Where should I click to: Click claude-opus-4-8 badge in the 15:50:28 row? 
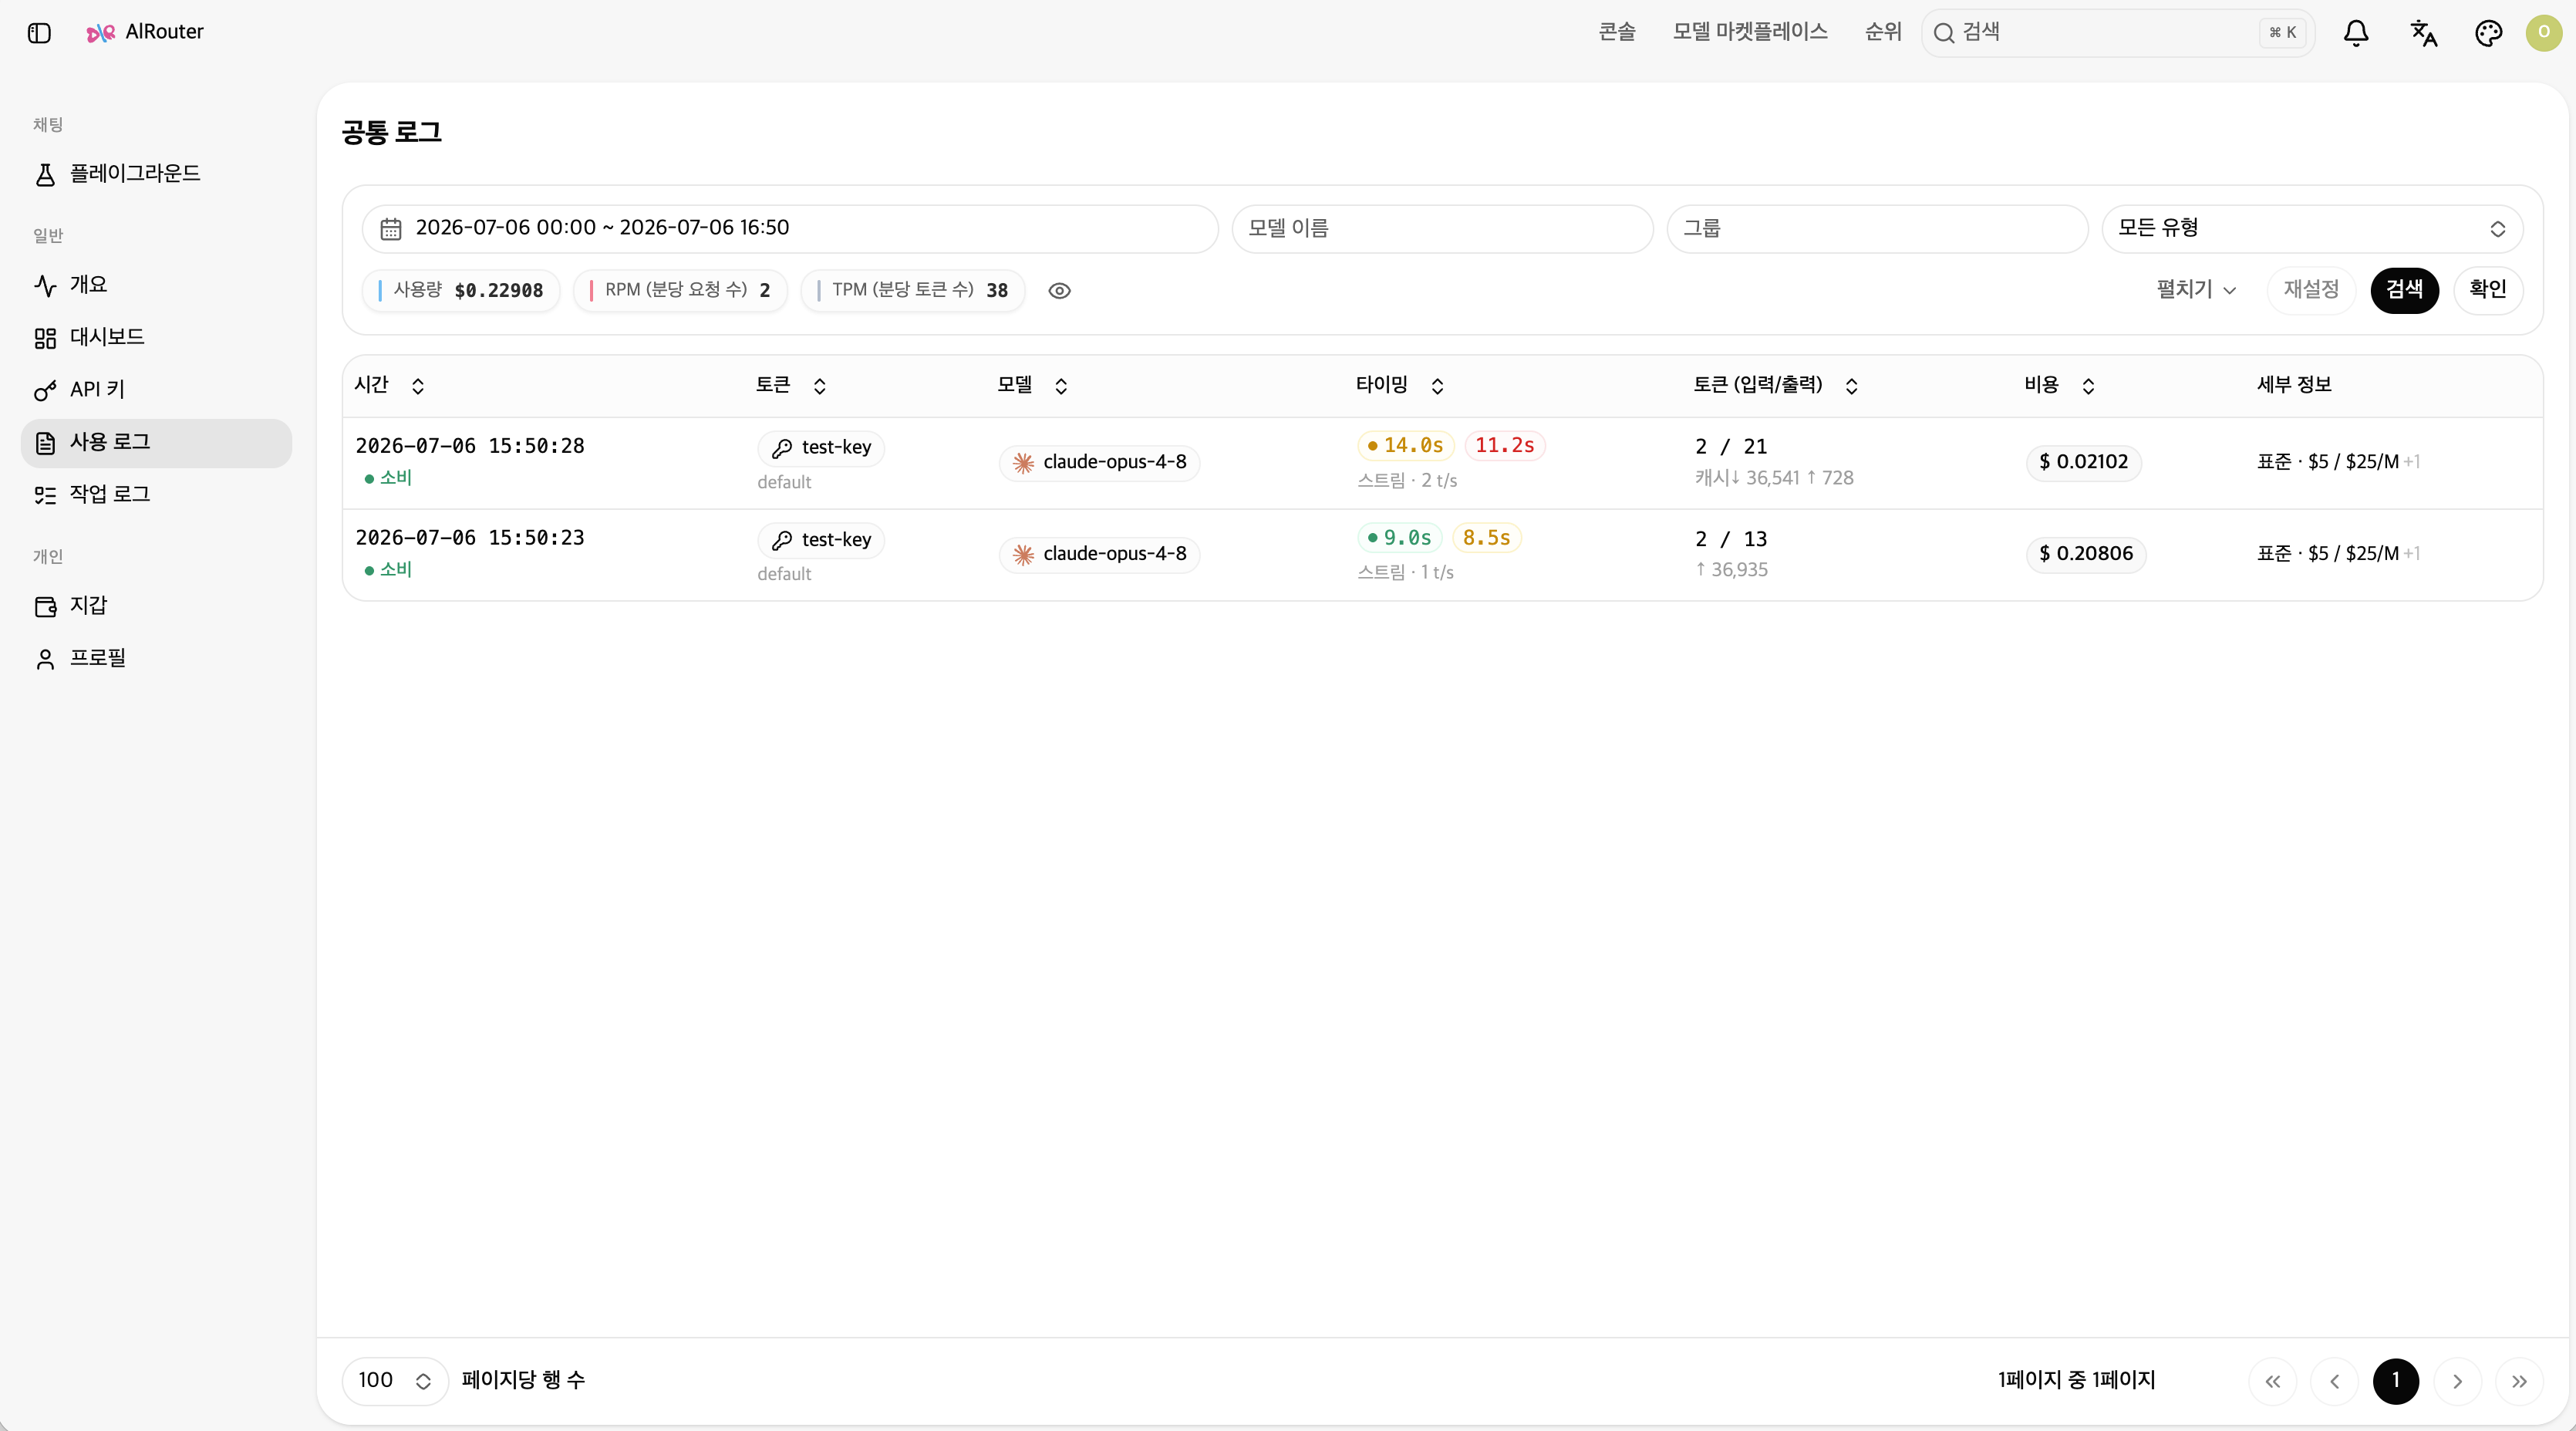pyautogui.click(x=1099, y=463)
